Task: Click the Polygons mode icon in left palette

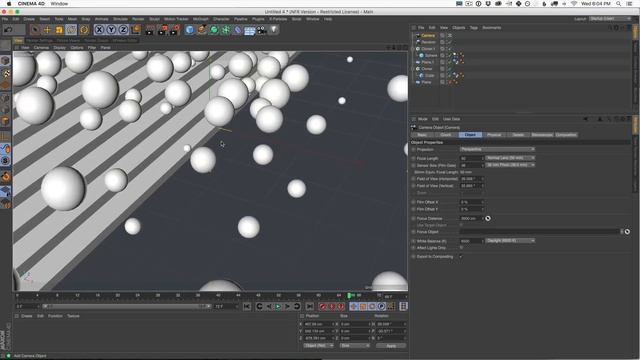Action: pyautogui.click(x=6, y=122)
